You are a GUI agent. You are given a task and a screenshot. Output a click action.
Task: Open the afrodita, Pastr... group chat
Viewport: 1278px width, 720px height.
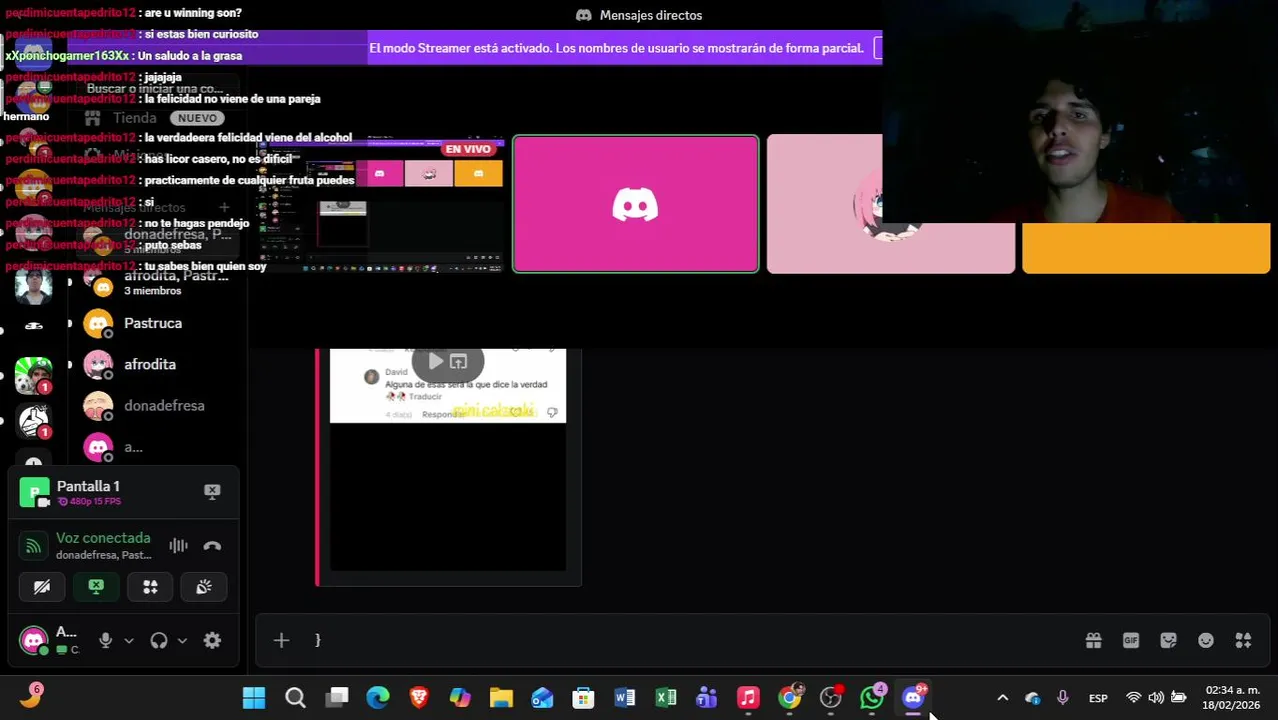[158, 283]
